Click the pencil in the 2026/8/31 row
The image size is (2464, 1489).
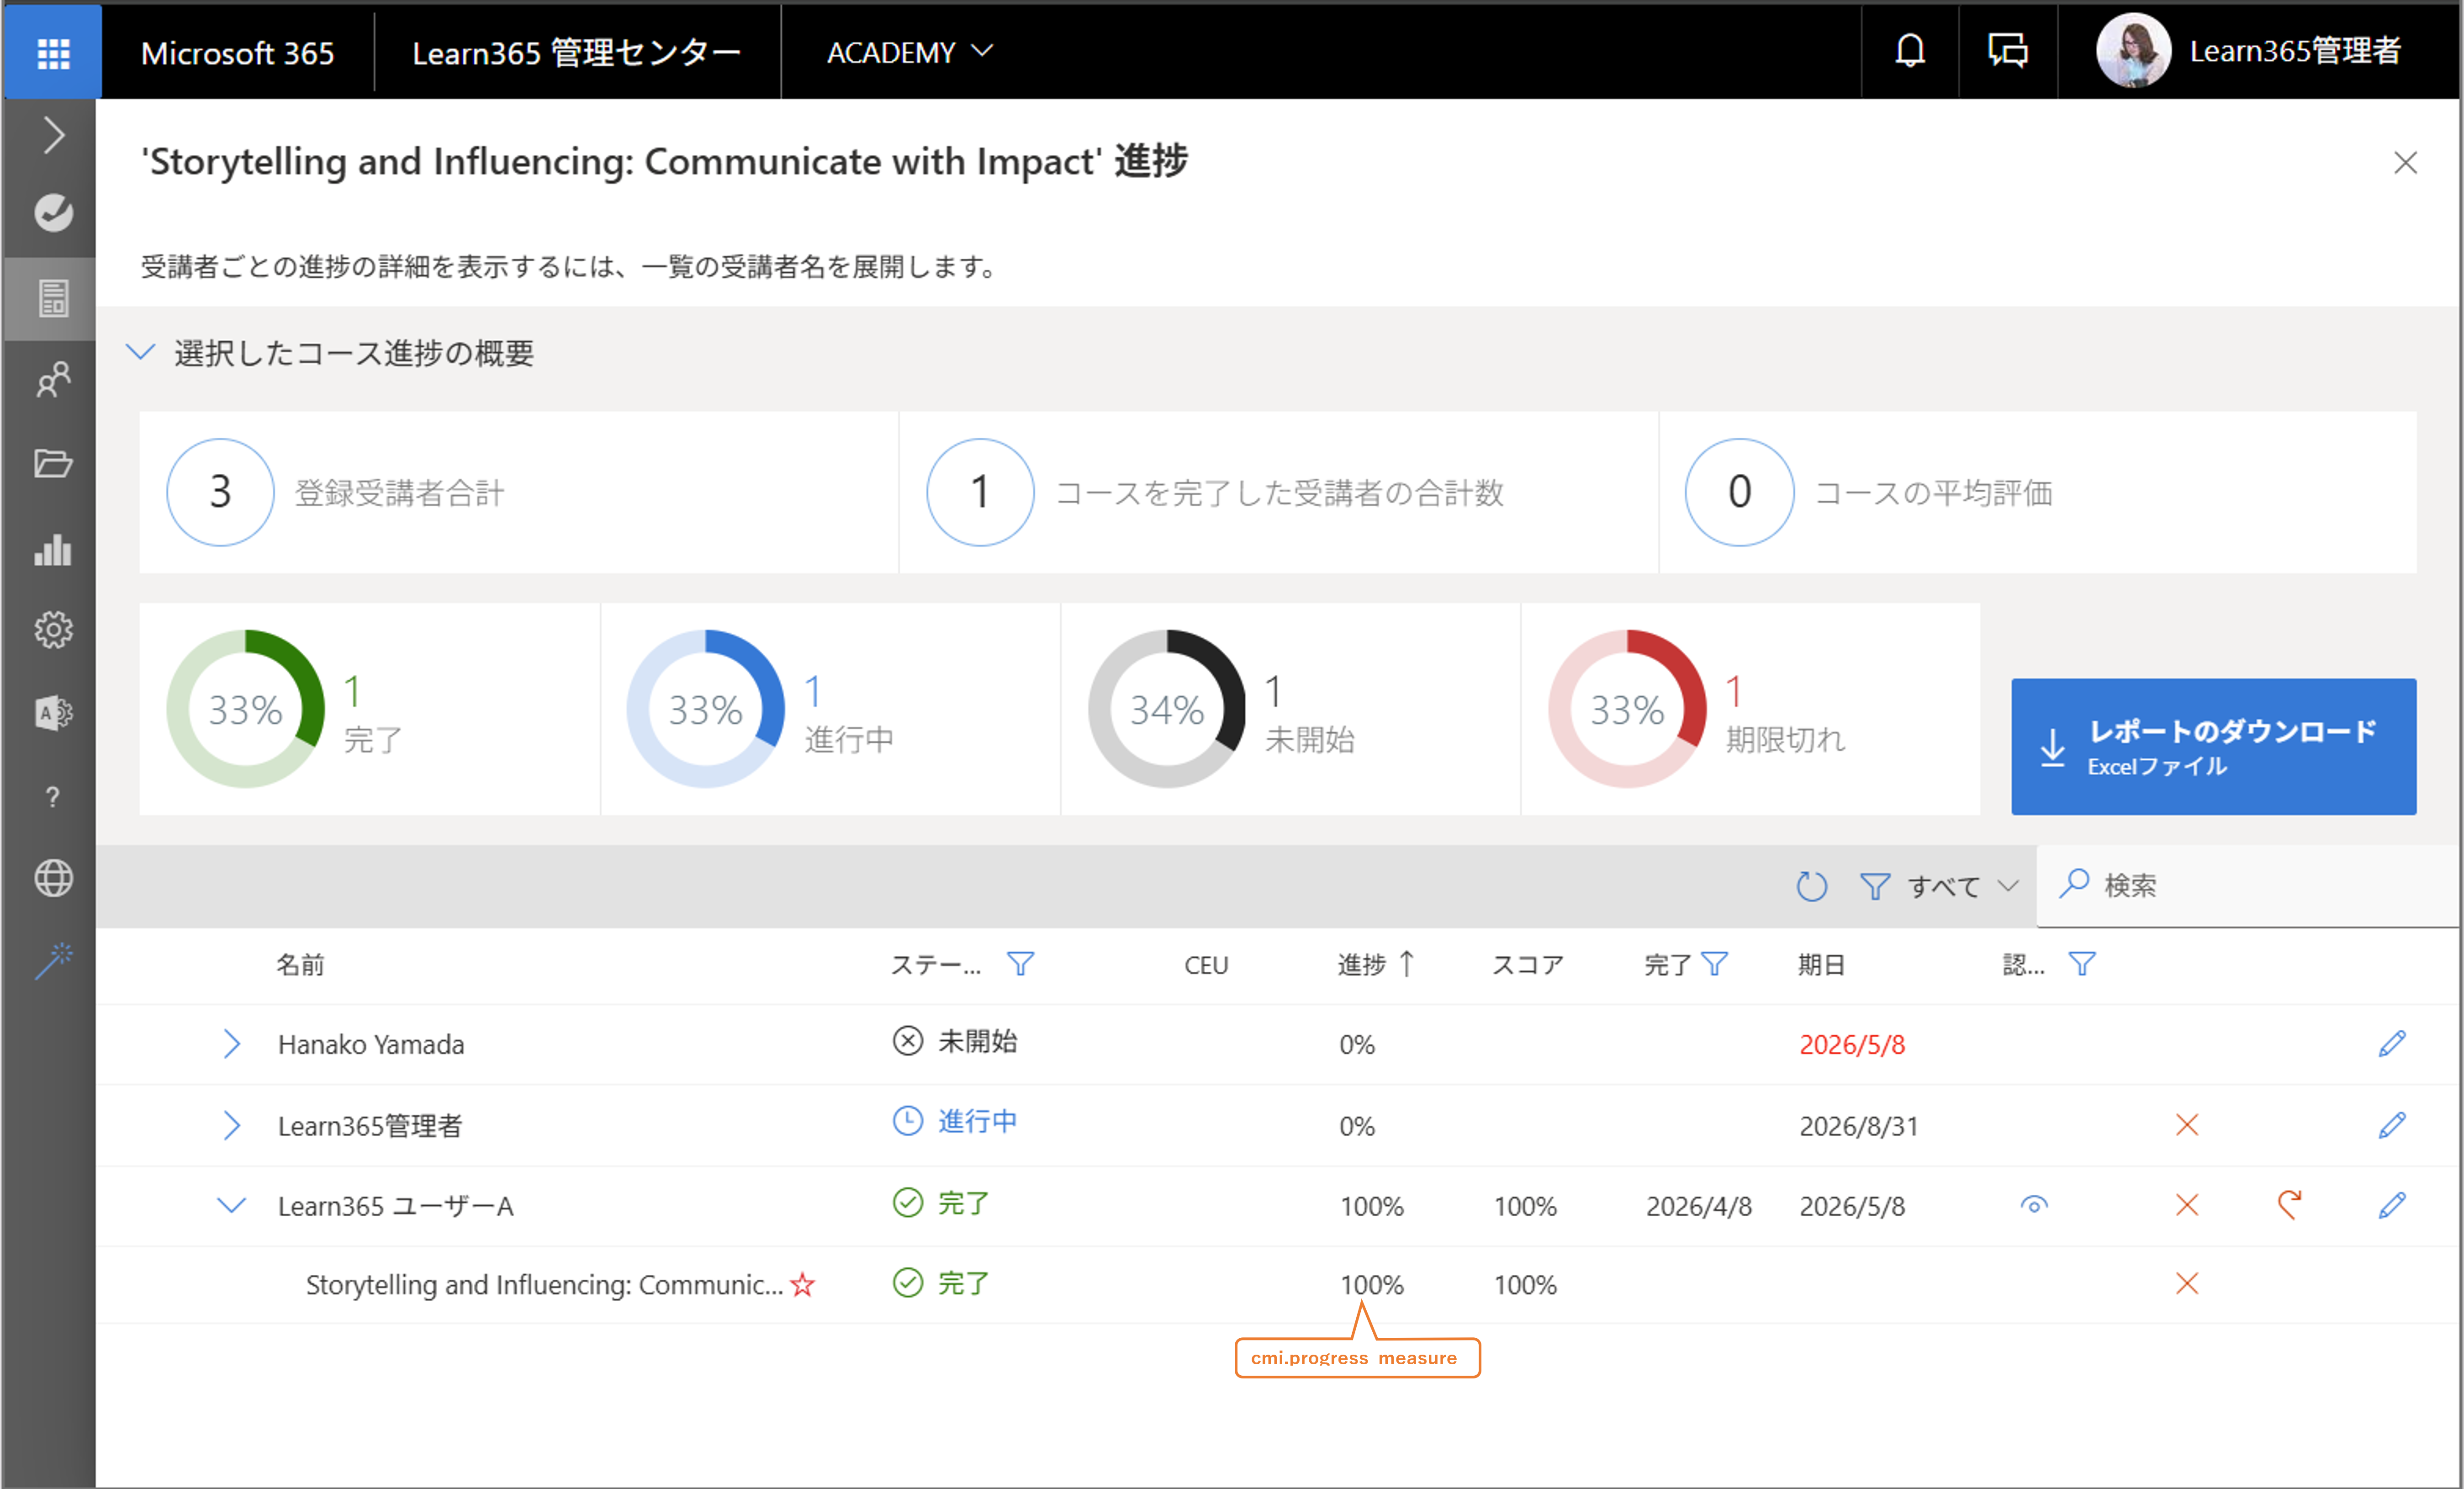coord(2392,1125)
